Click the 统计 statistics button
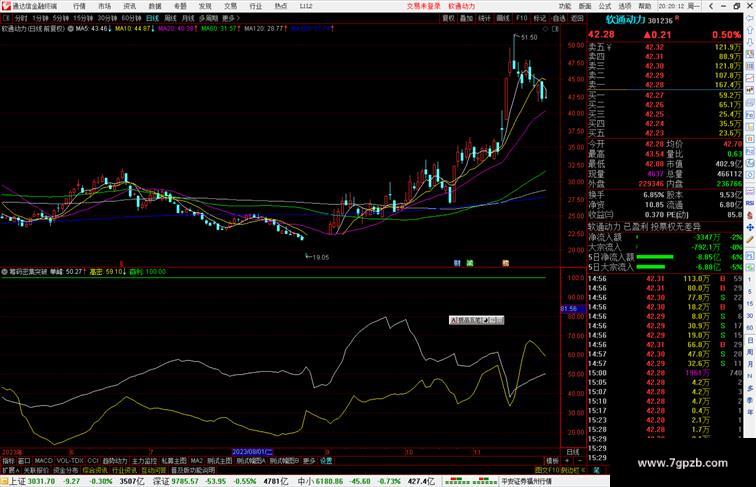The image size is (756, 487). [485, 18]
